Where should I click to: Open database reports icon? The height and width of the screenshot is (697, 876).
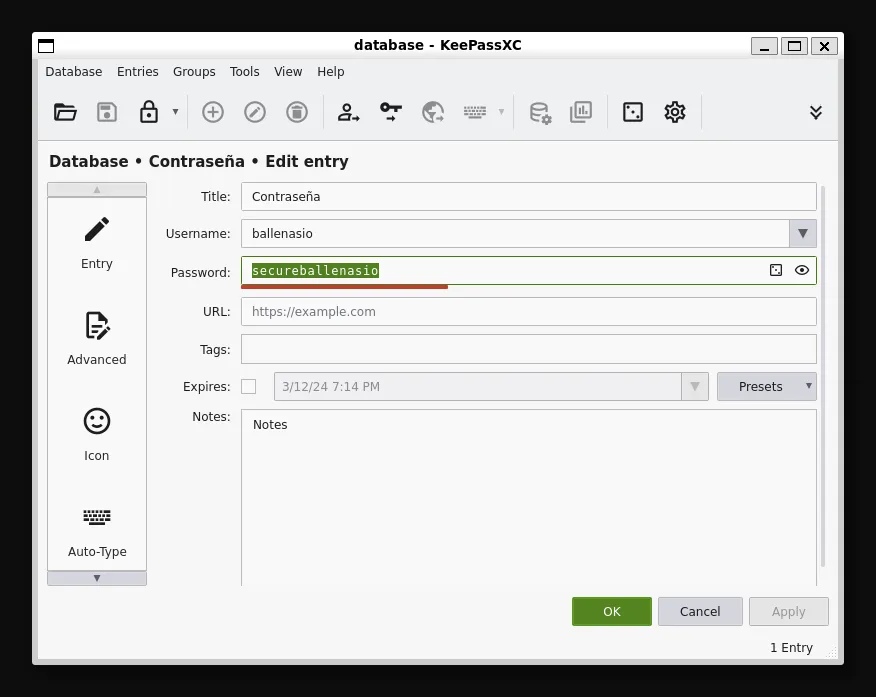coord(581,112)
